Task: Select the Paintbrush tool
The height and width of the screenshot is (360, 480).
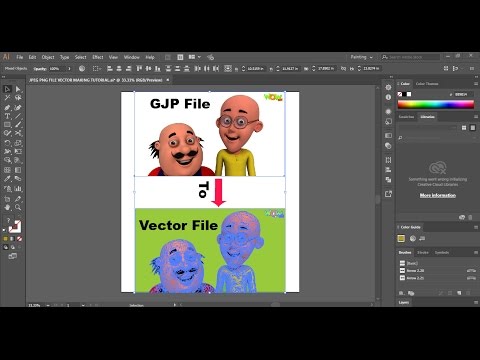Action: click(x=18, y=125)
